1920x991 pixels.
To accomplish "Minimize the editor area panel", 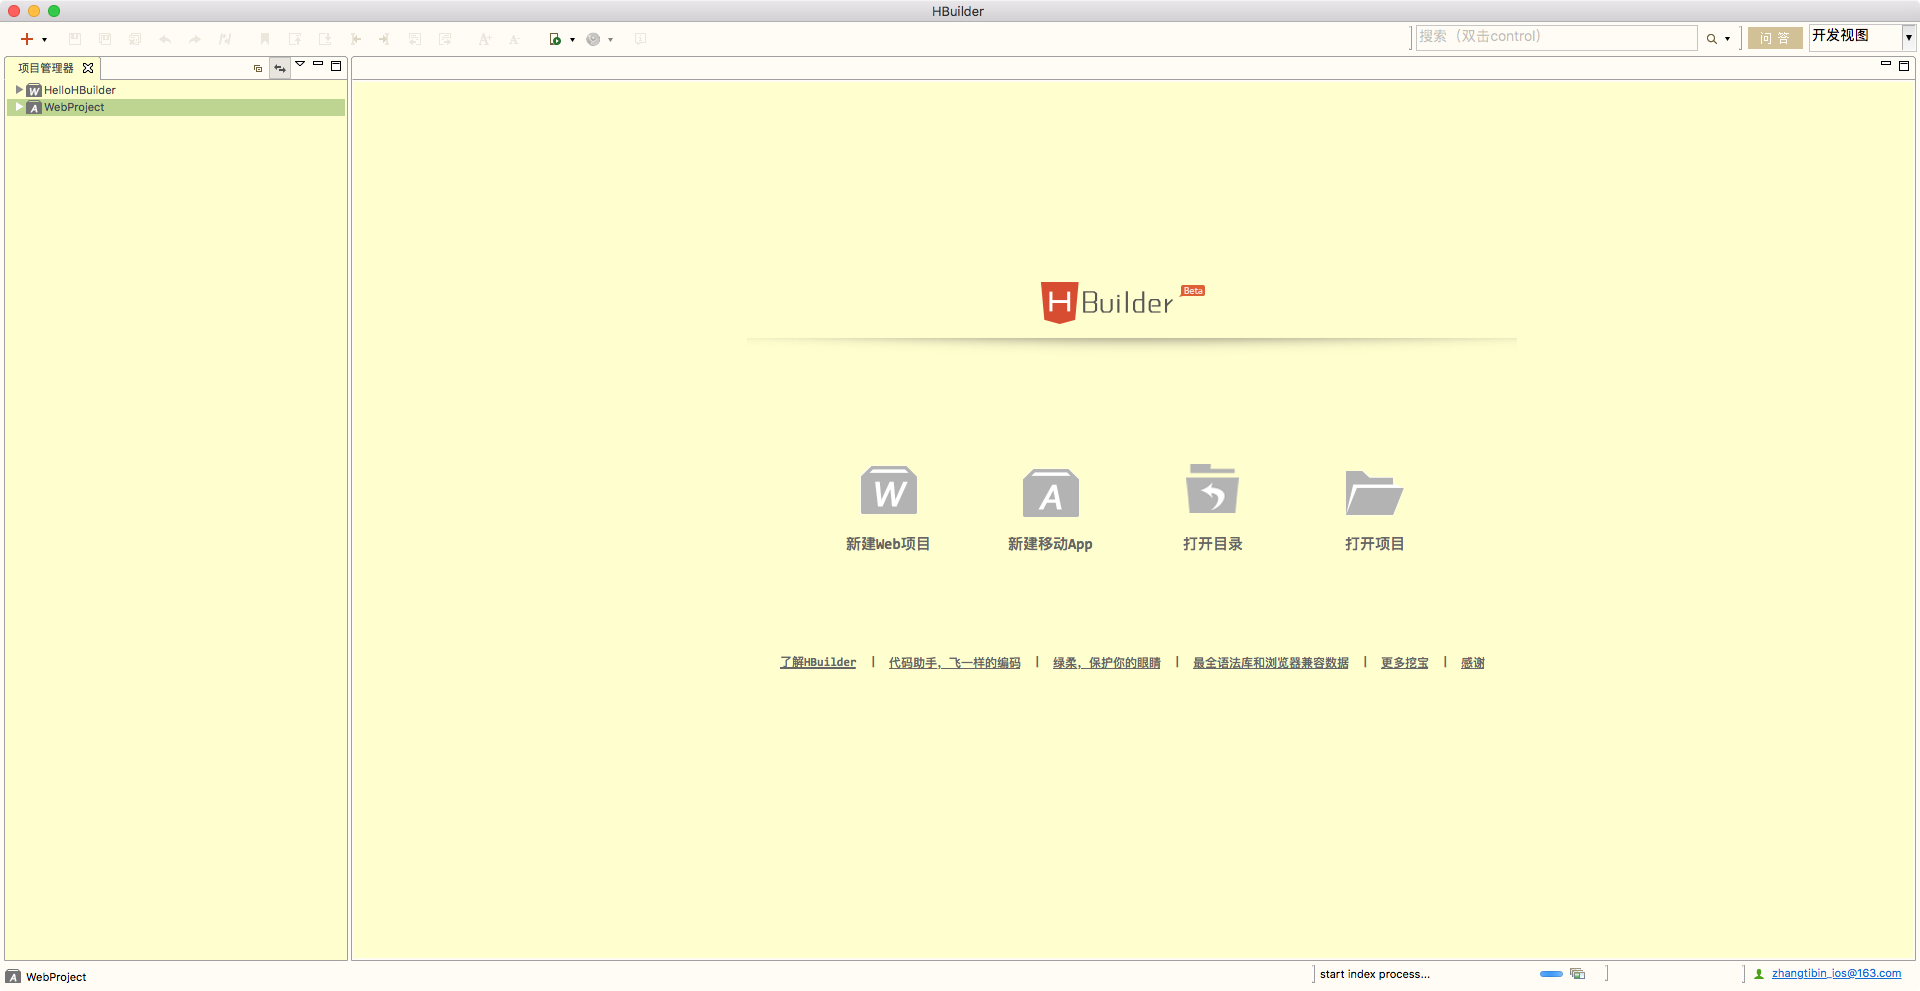I will click(x=1886, y=64).
